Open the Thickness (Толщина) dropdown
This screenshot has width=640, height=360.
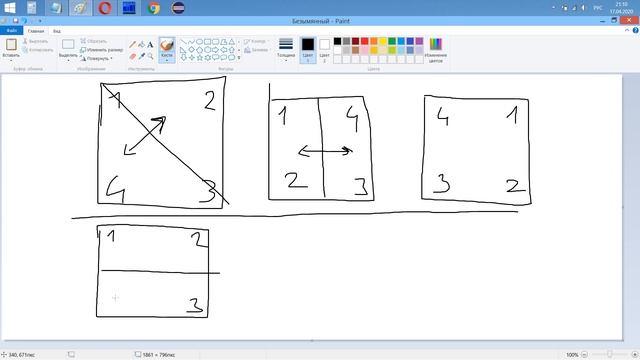tap(286, 49)
